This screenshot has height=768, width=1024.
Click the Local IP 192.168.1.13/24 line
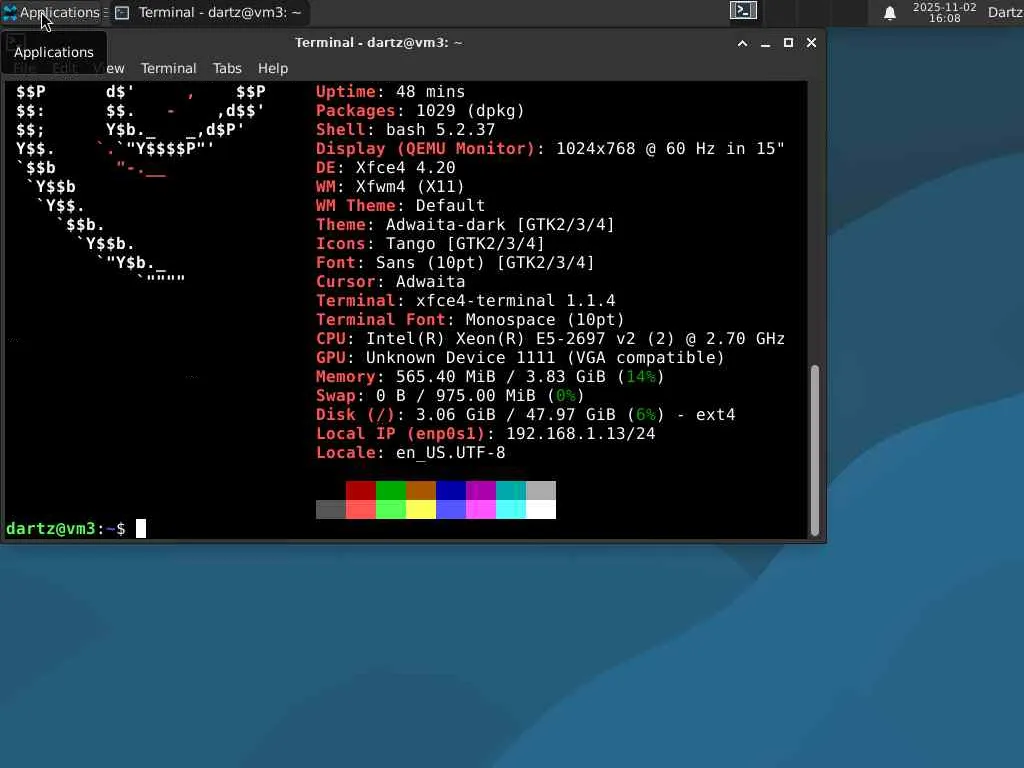point(485,433)
